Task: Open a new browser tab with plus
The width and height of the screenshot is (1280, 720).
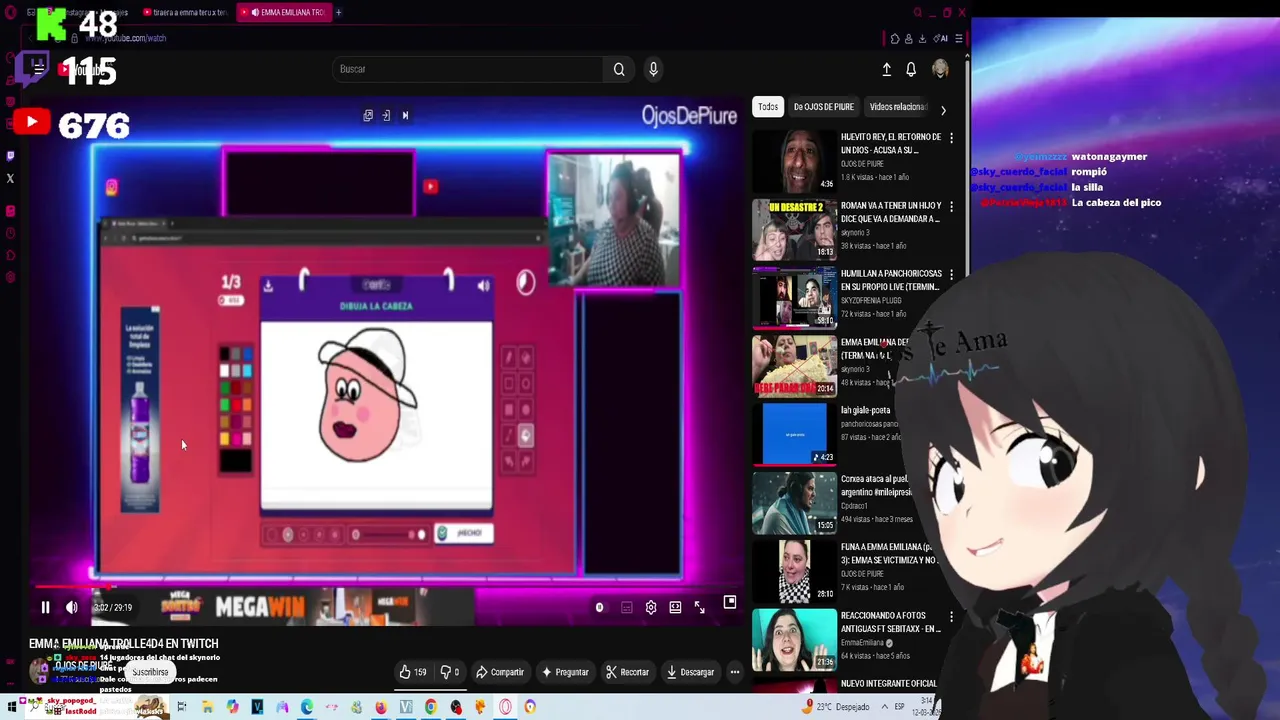Action: (x=338, y=12)
